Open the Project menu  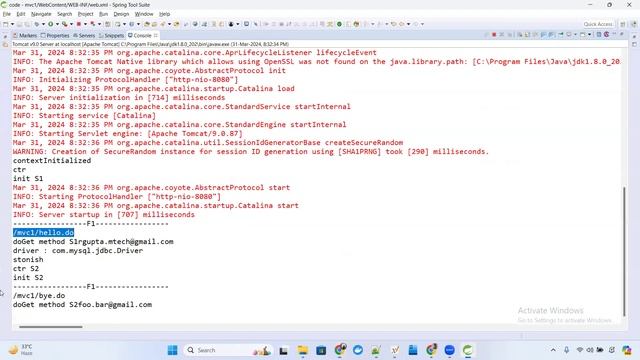tap(85, 14)
